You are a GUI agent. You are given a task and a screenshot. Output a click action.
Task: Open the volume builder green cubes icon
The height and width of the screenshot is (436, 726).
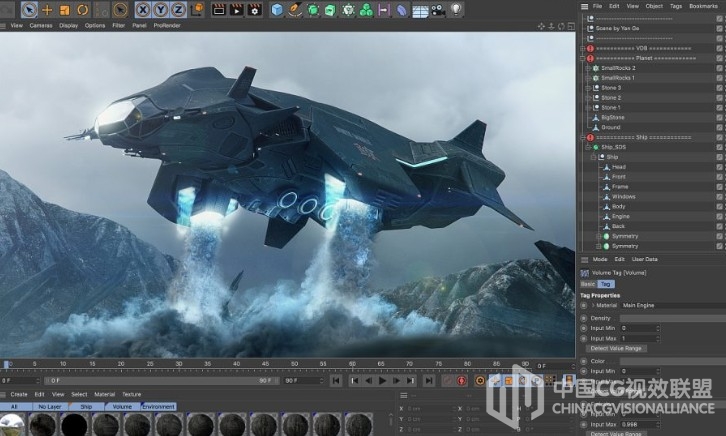[366, 10]
